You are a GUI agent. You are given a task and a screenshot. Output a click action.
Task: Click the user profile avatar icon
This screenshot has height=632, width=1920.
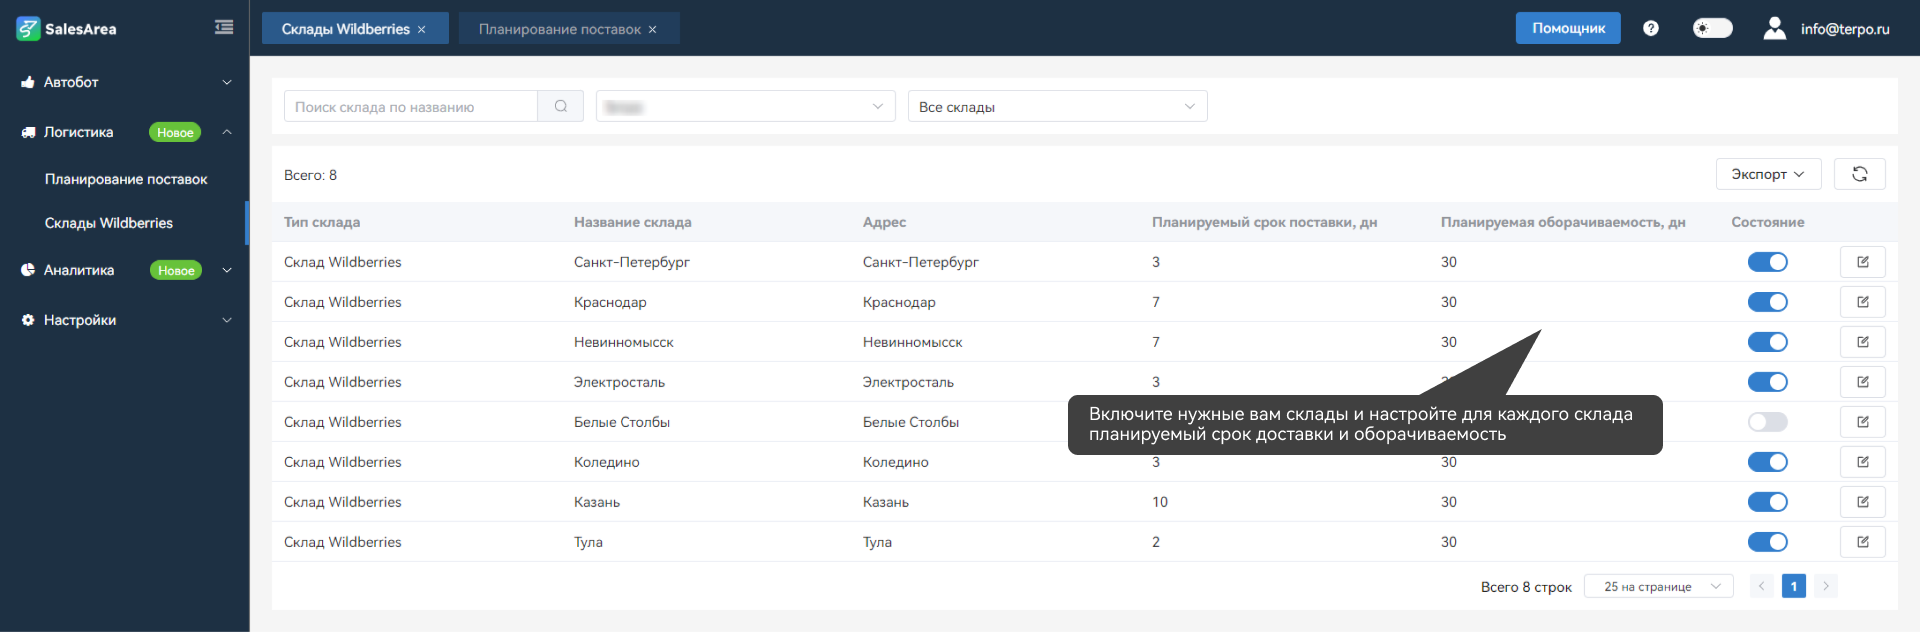[1774, 28]
